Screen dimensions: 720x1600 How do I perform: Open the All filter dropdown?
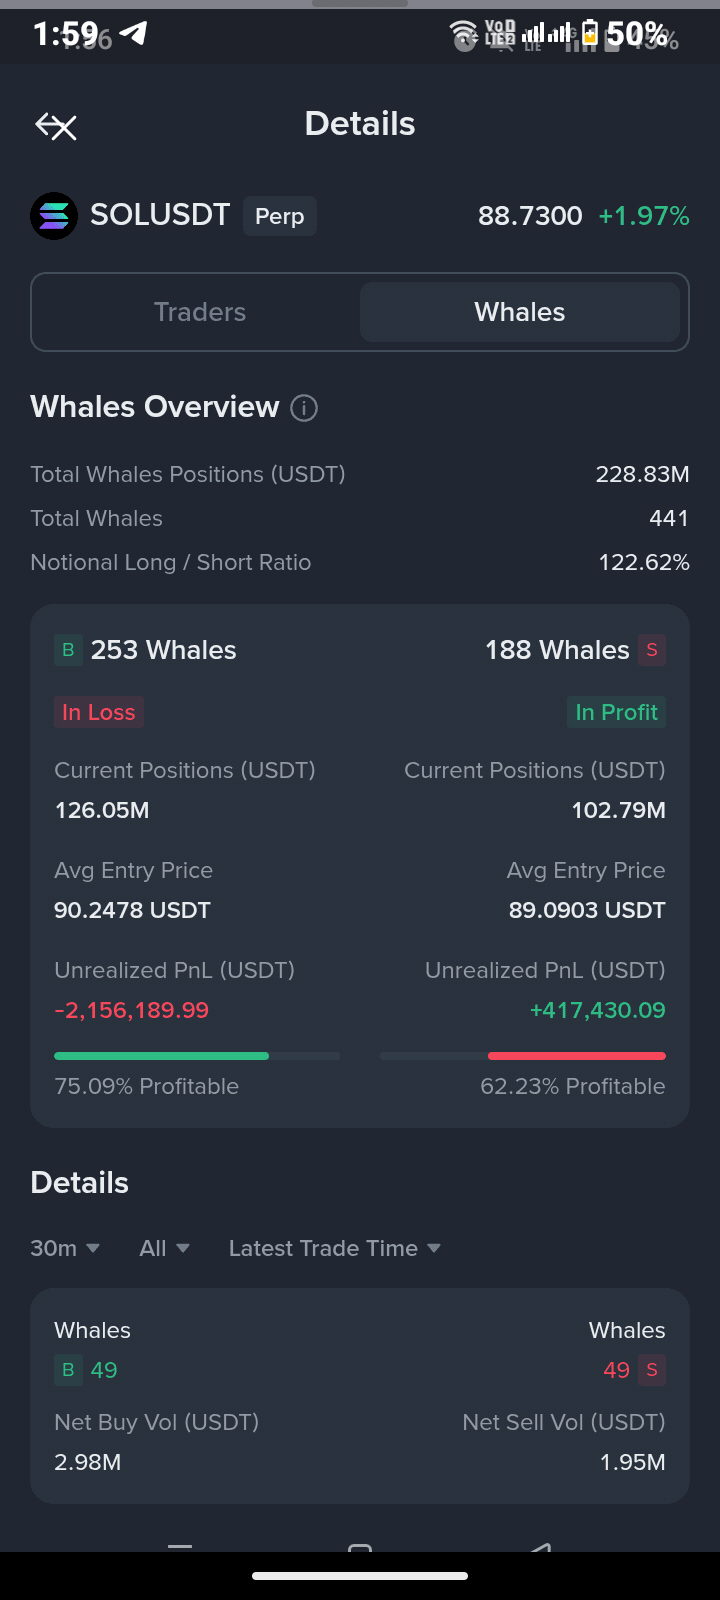165,1248
